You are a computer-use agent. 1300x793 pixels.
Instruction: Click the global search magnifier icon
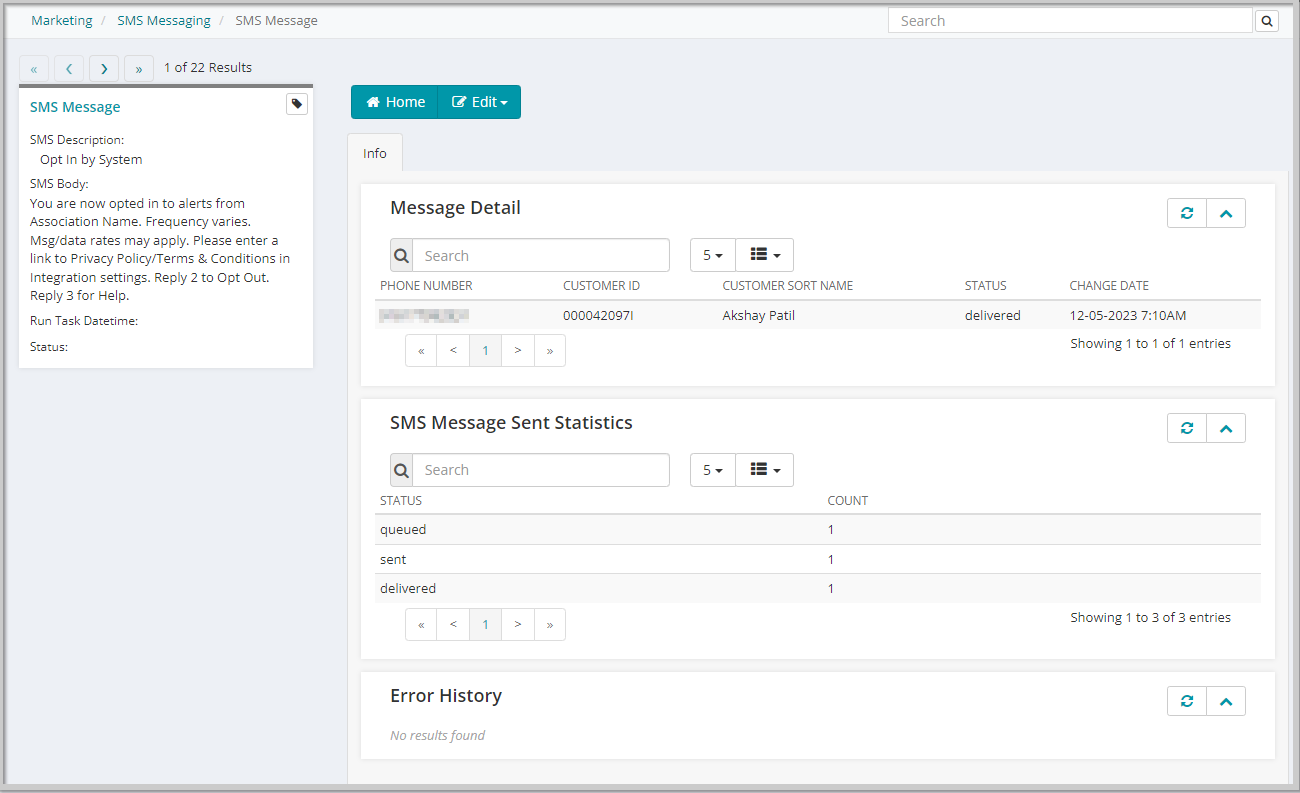(x=1266, y=20)
